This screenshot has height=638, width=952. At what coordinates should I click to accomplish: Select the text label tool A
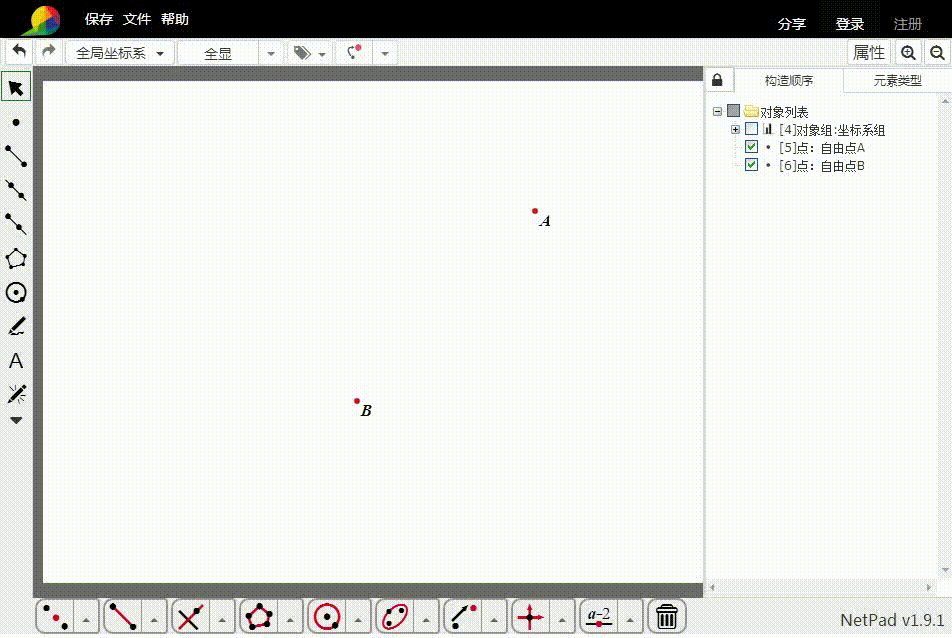pos(16,361)
